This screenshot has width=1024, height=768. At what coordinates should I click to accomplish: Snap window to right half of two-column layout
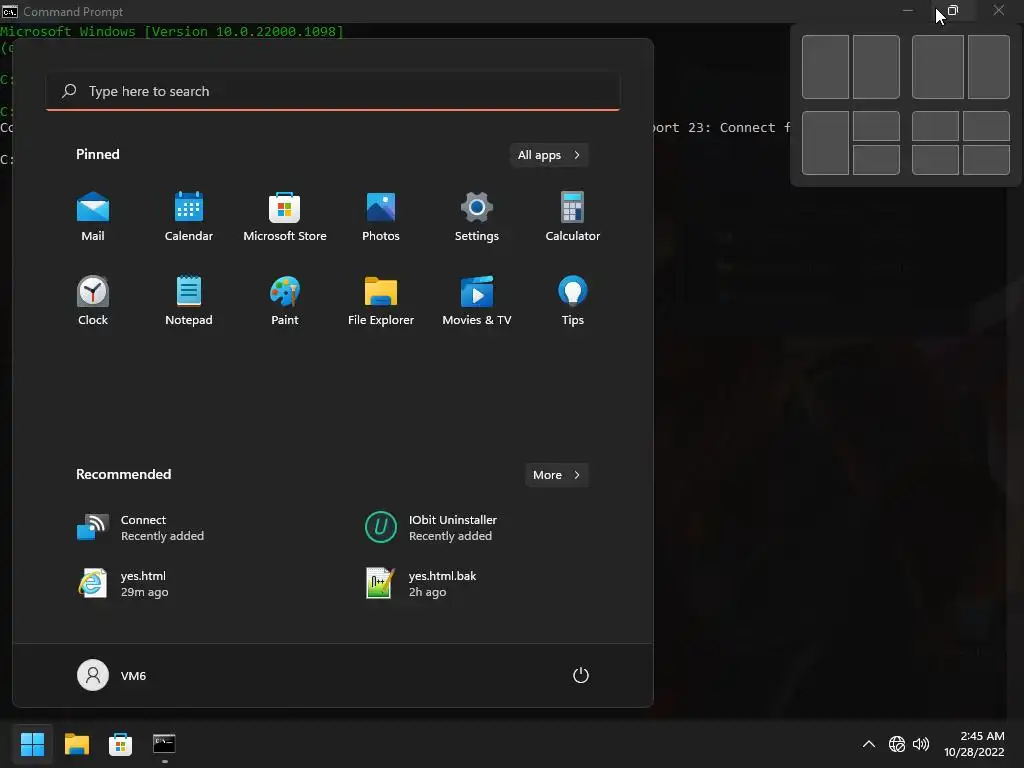(x=876, y=67)
